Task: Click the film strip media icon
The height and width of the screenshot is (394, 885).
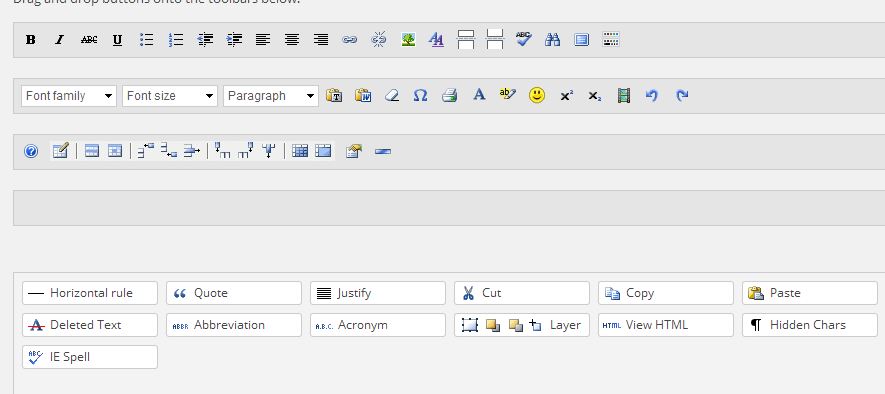Action: click(624, 95)
